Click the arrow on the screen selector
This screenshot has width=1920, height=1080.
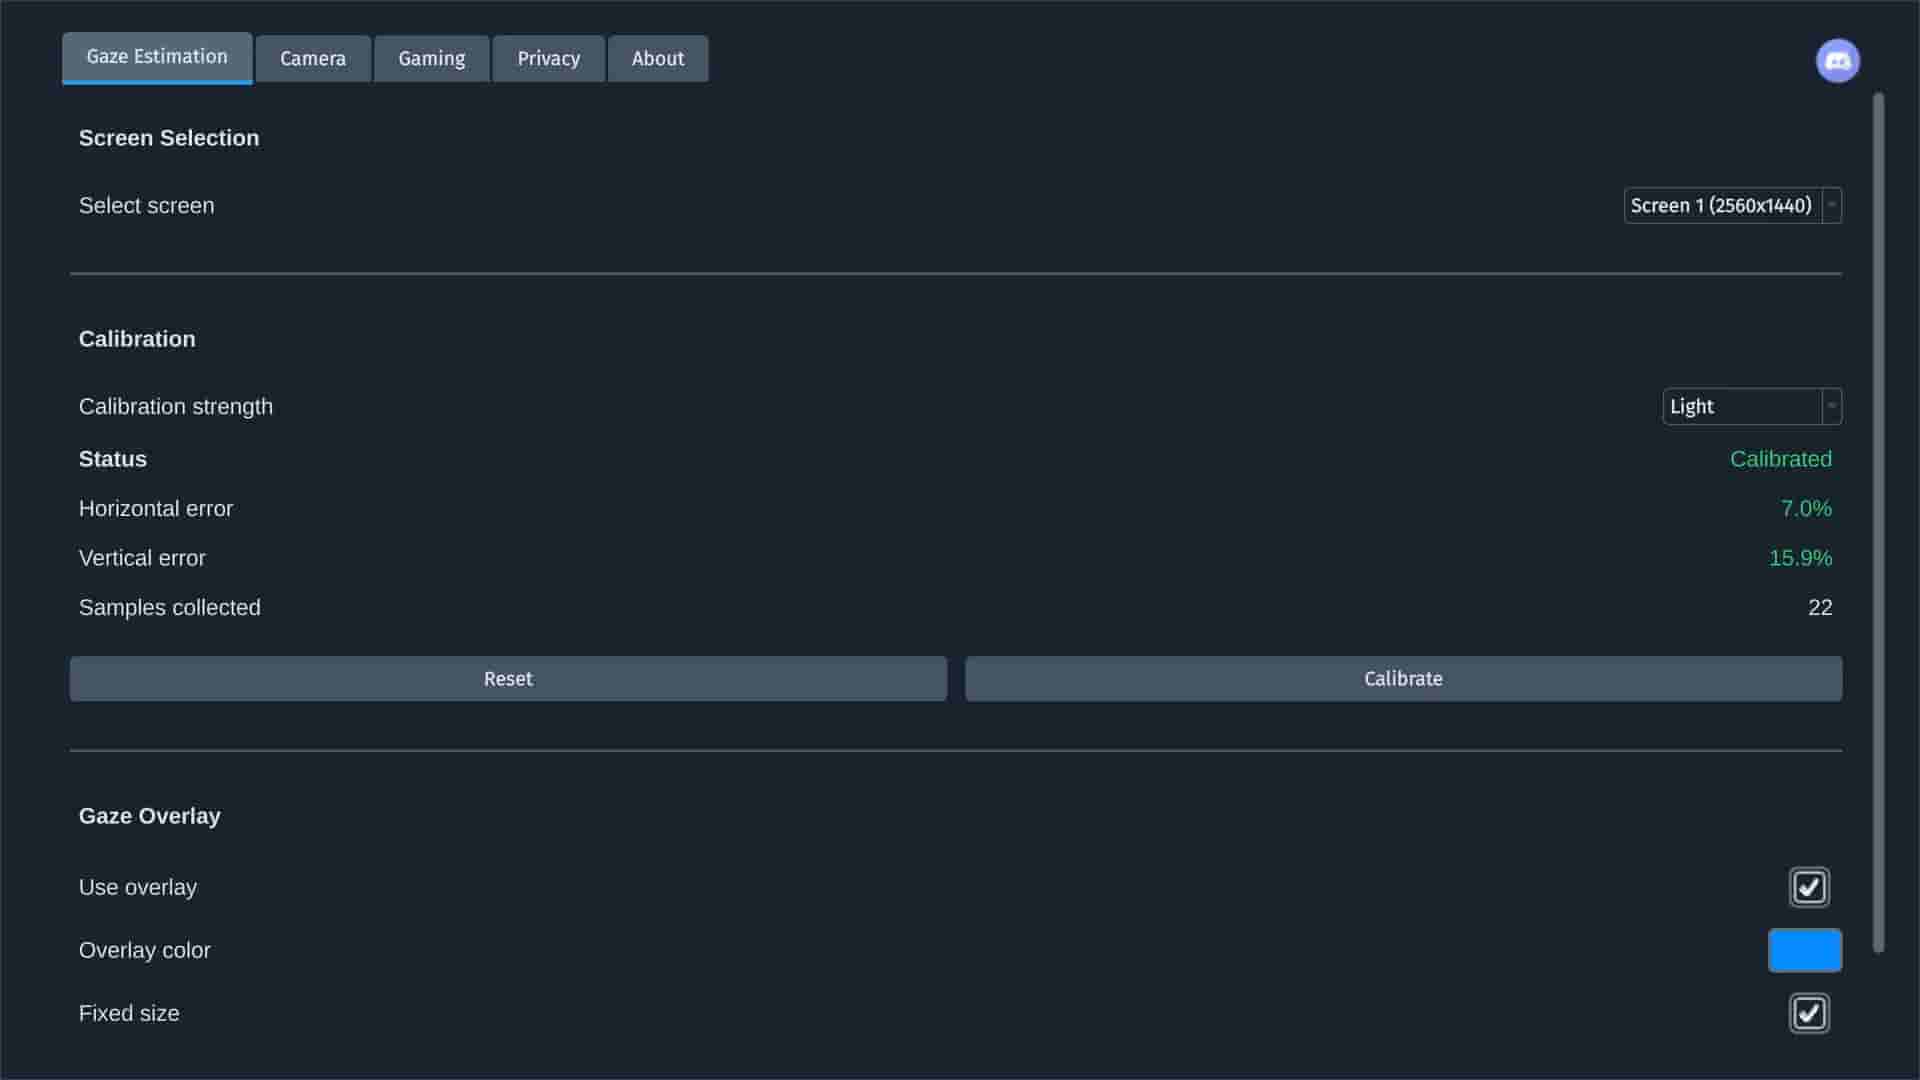[x=1831, y=205]
